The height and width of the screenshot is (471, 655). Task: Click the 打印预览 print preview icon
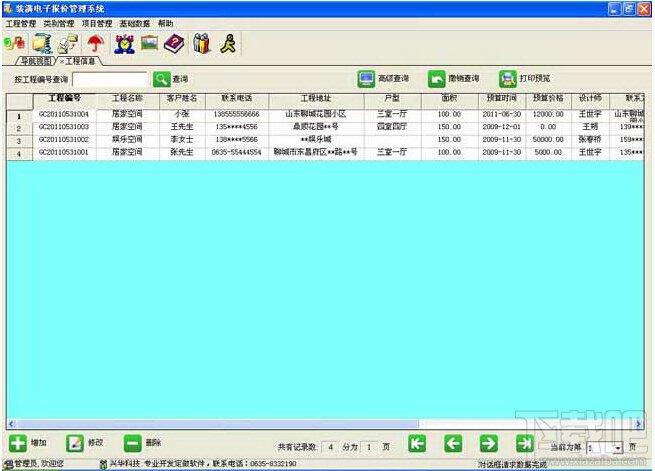508,78
